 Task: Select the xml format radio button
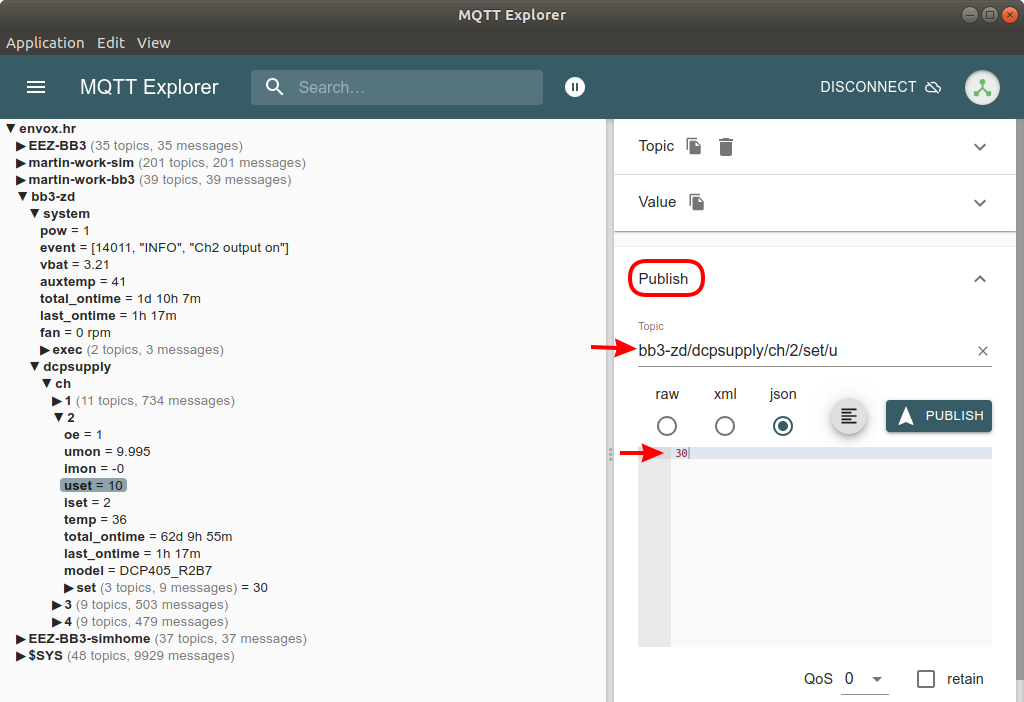coord(724,426)
